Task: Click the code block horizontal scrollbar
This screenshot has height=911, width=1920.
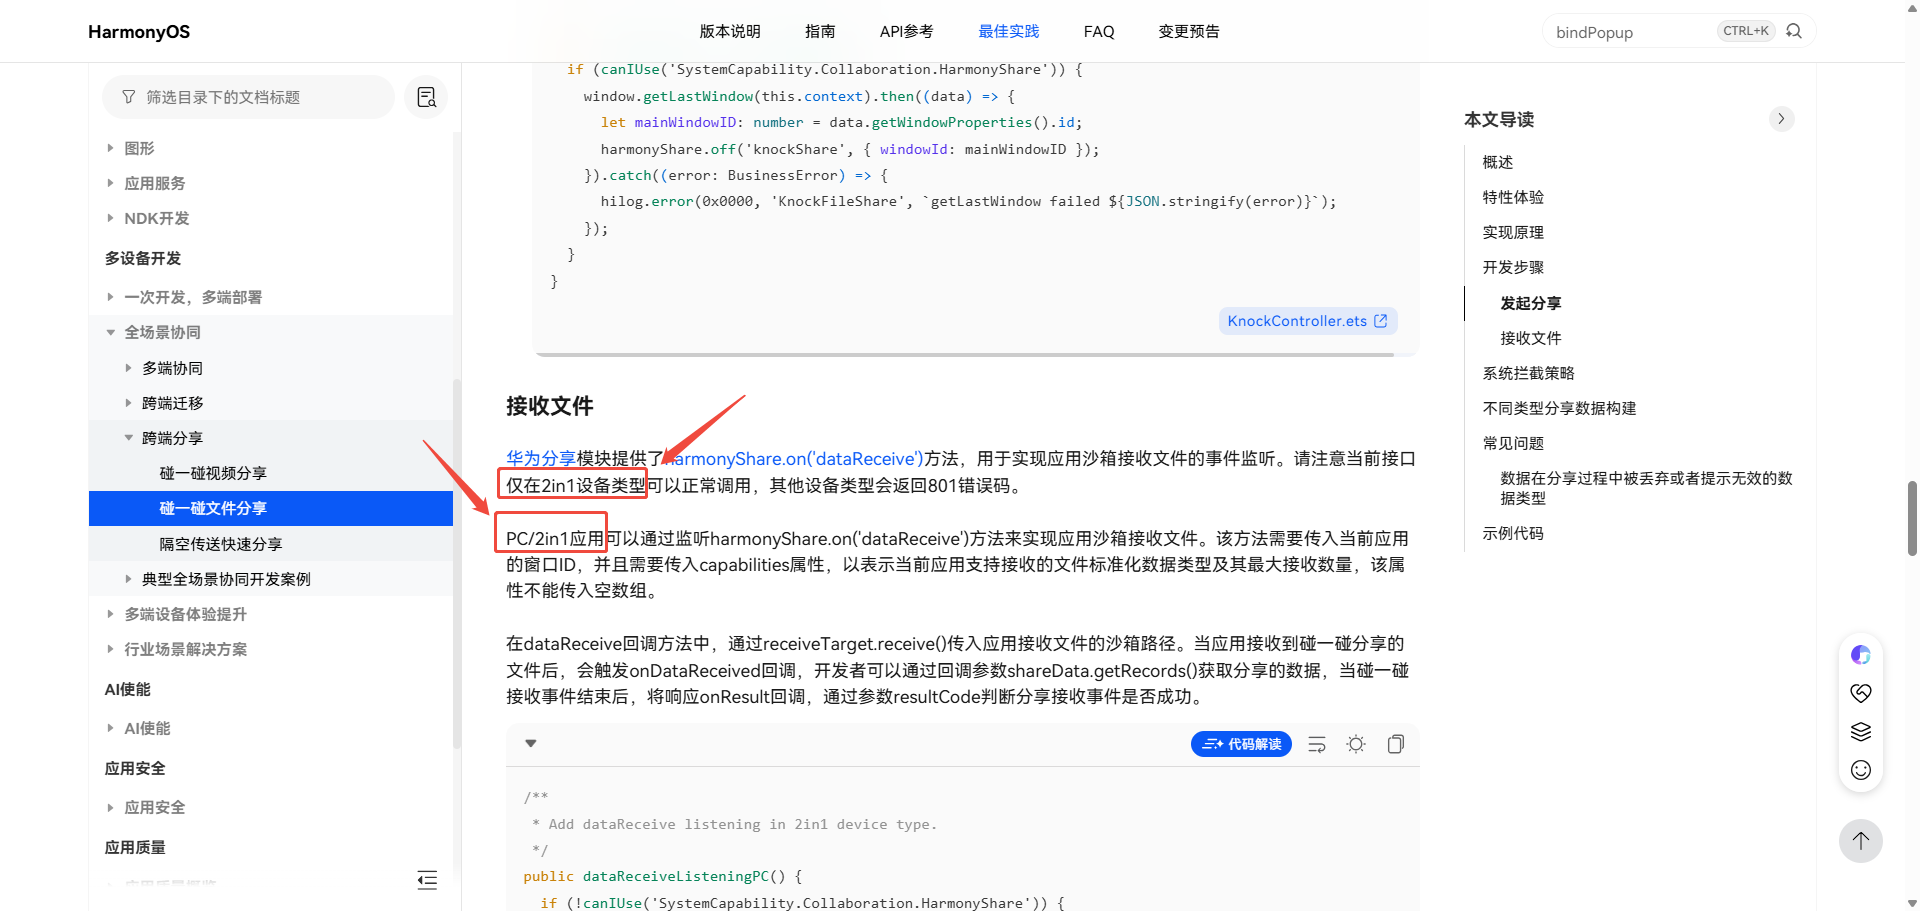Action: pyautogui.click(x=965, y=354)
